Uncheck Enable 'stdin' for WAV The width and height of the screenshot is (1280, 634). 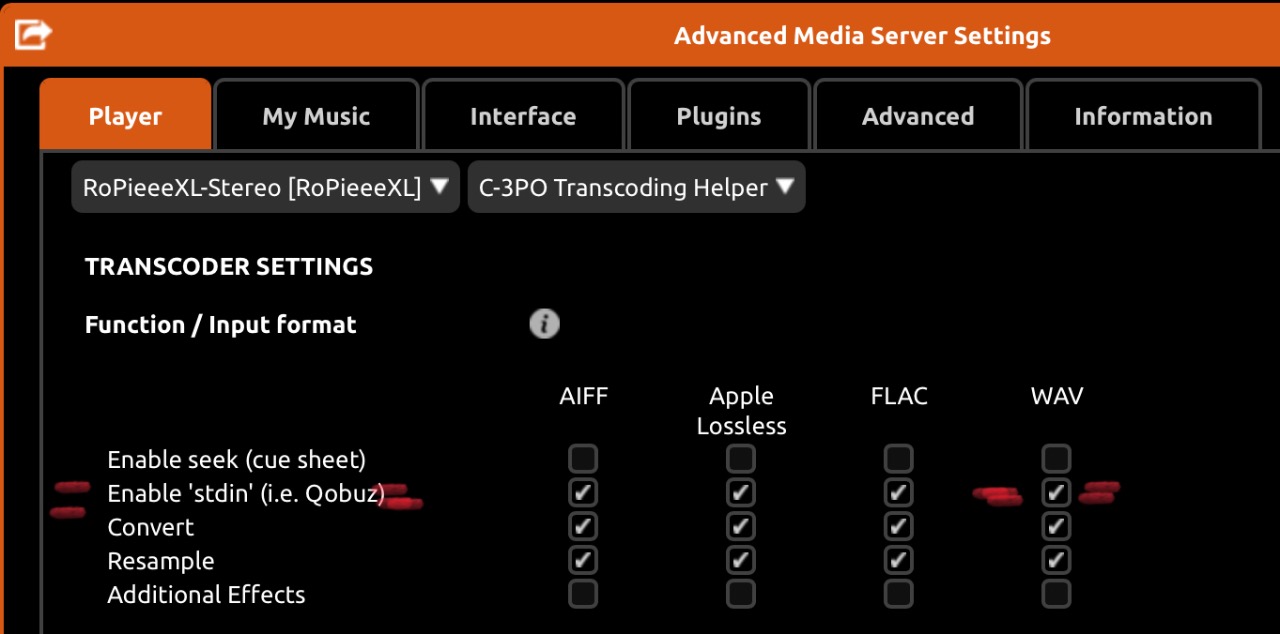coord(1056,492)
